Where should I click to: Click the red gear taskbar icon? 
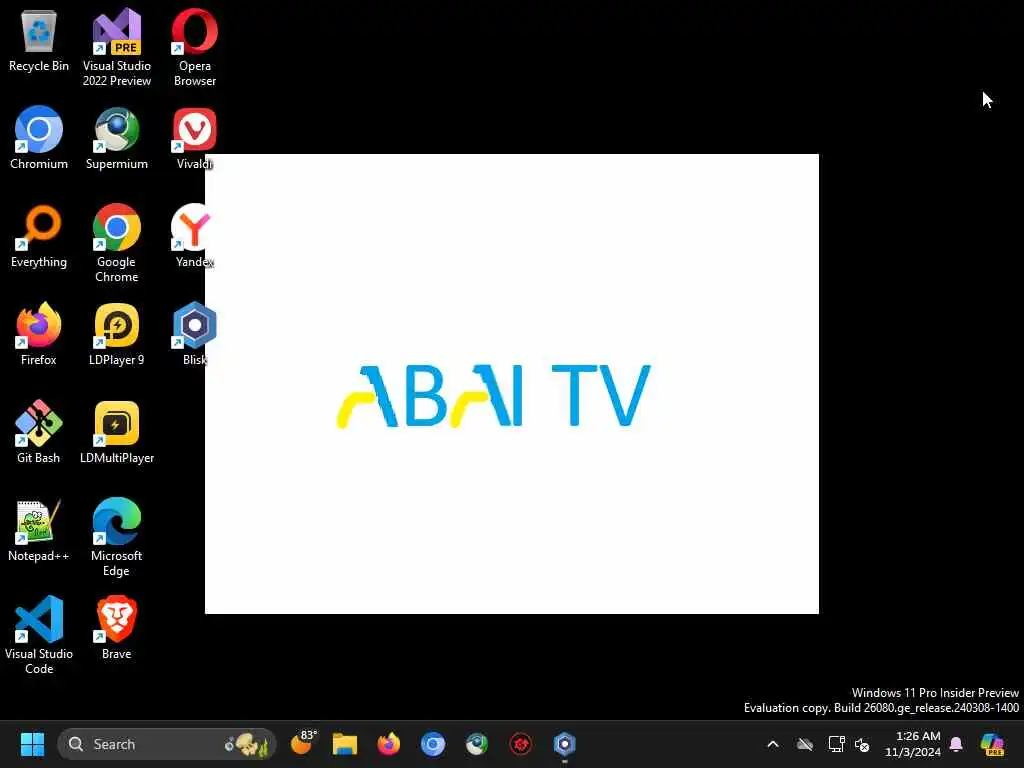pyautogui.click(x=520, y=744)
